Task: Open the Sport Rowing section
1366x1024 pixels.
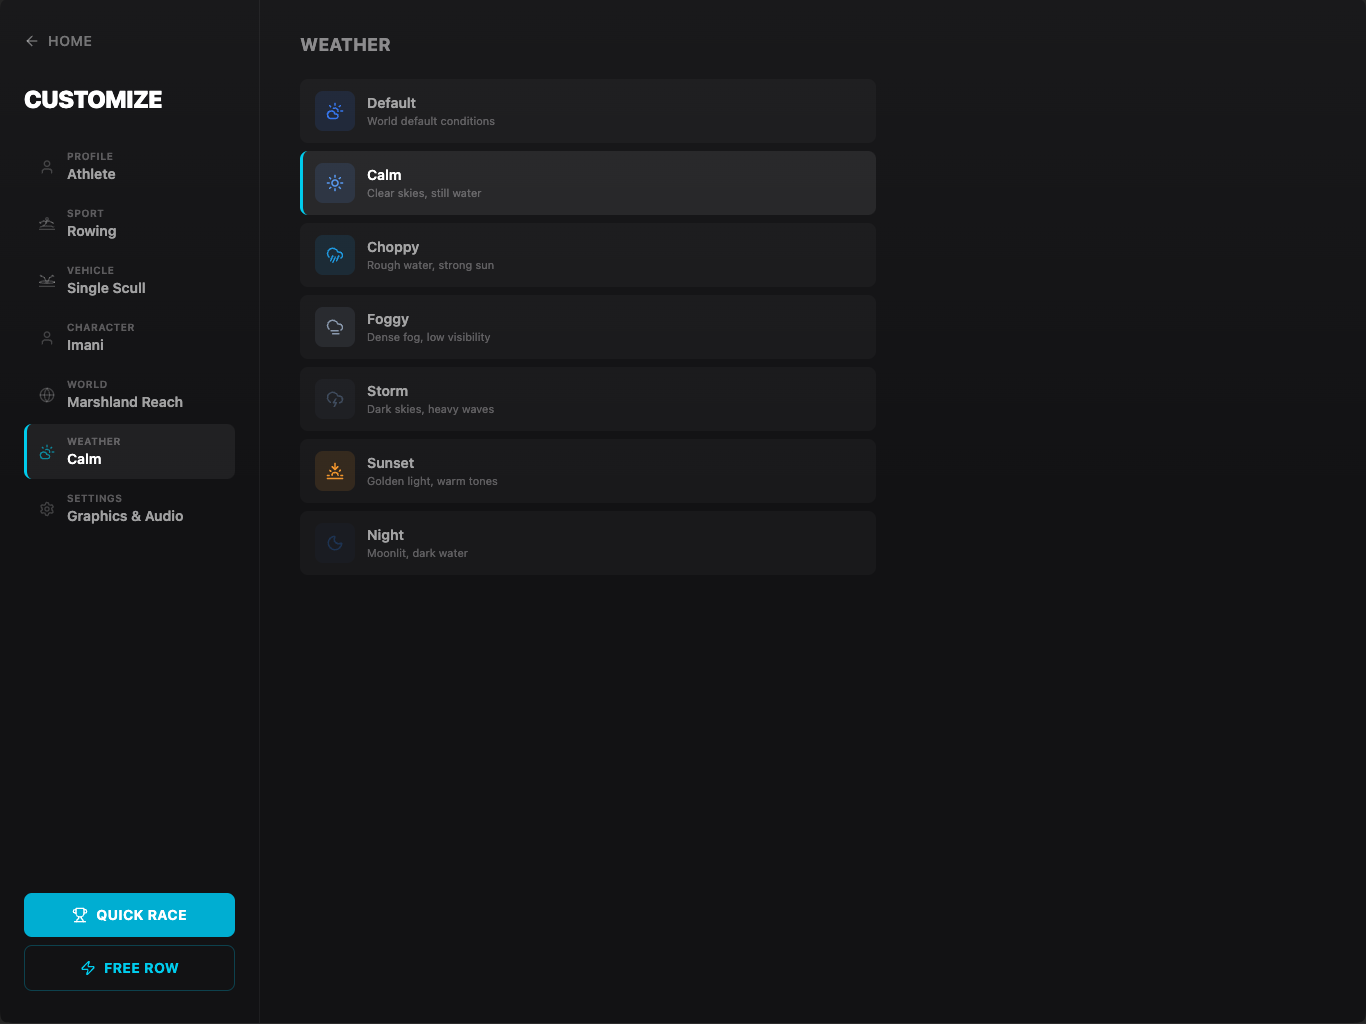Action: 129,224
